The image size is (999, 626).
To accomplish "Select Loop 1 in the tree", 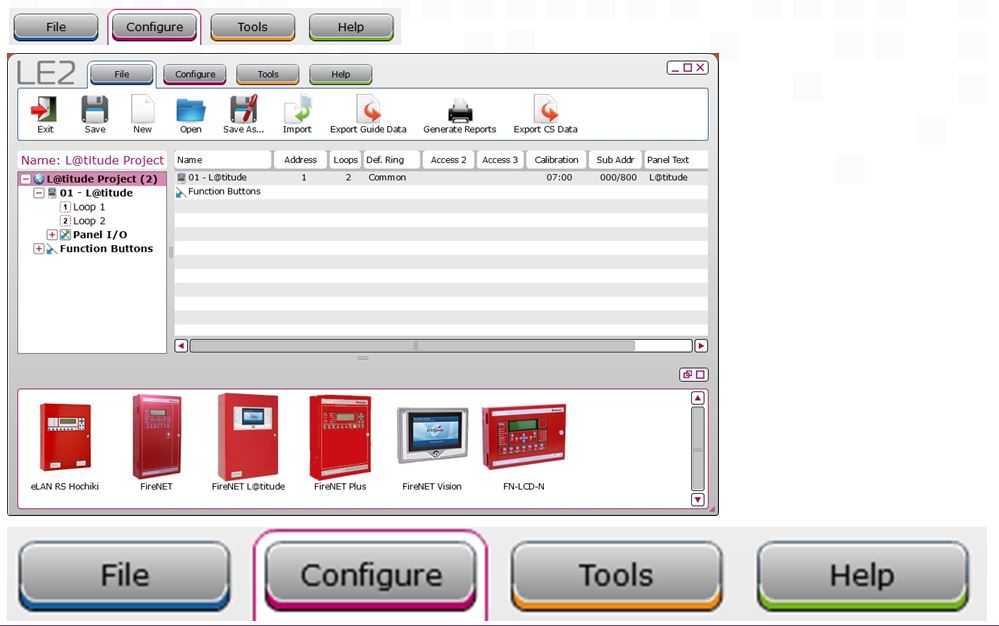I will click(89, 207).
